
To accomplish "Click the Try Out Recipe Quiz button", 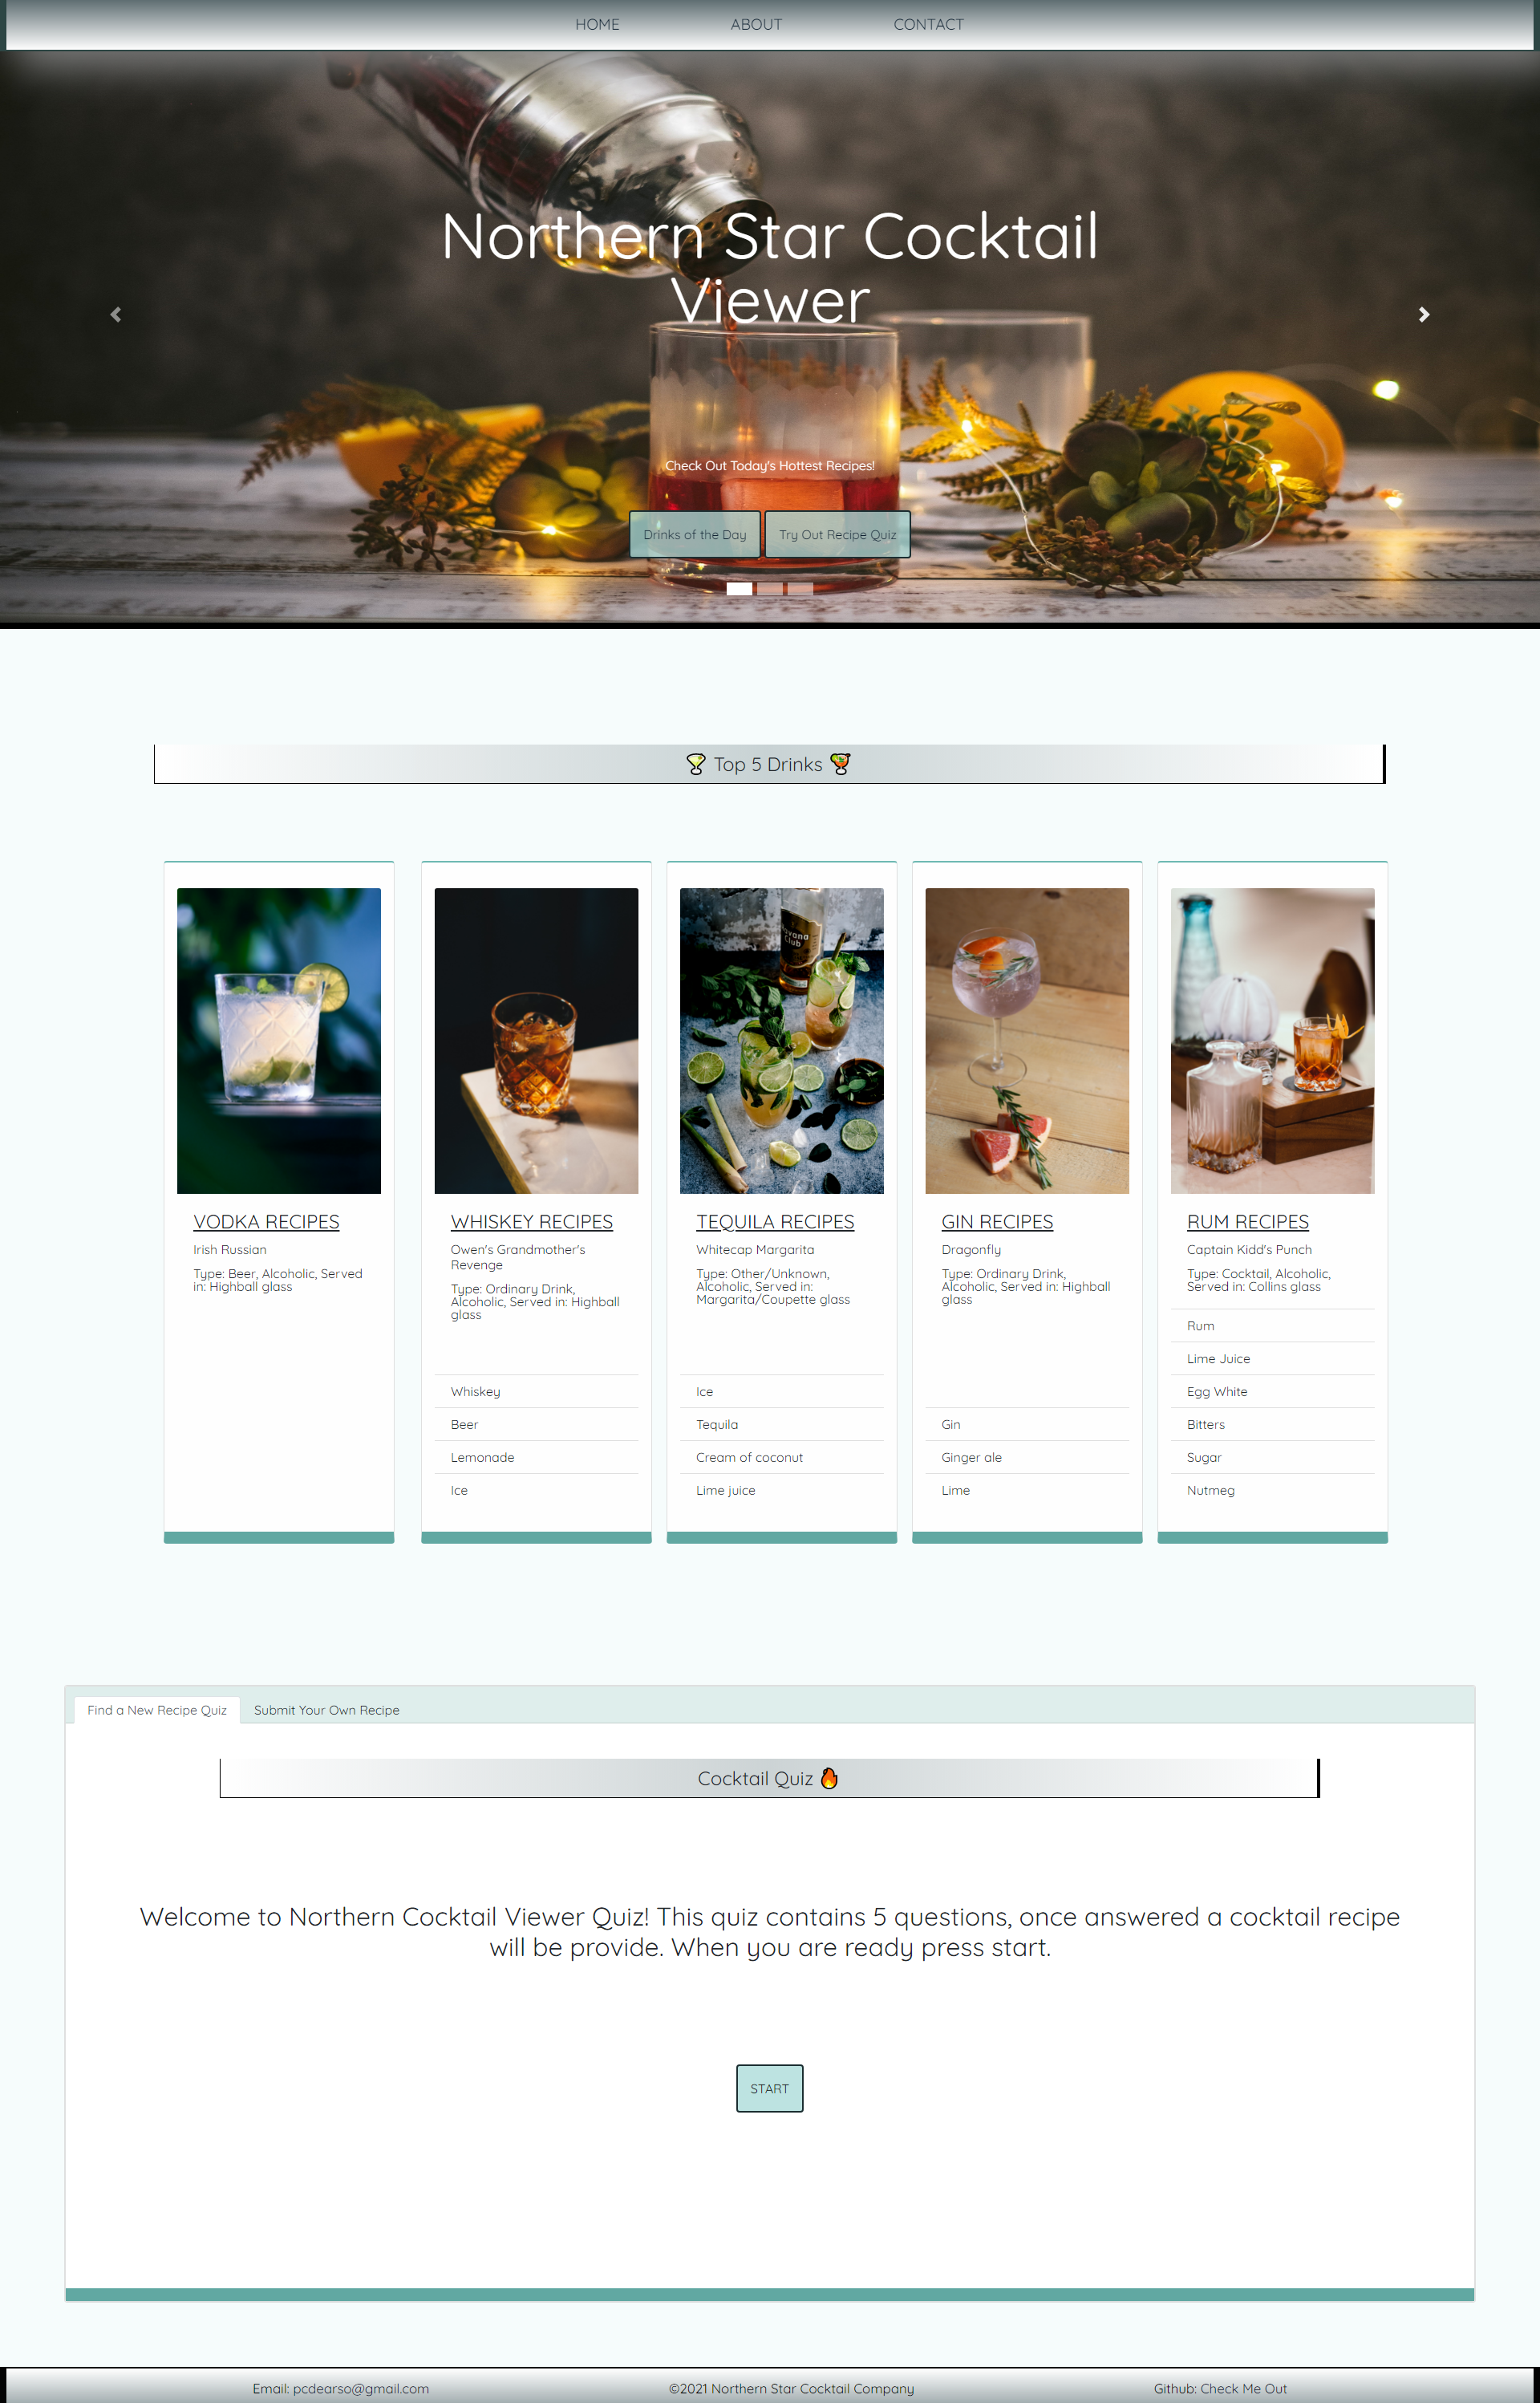I will [838, 534].
